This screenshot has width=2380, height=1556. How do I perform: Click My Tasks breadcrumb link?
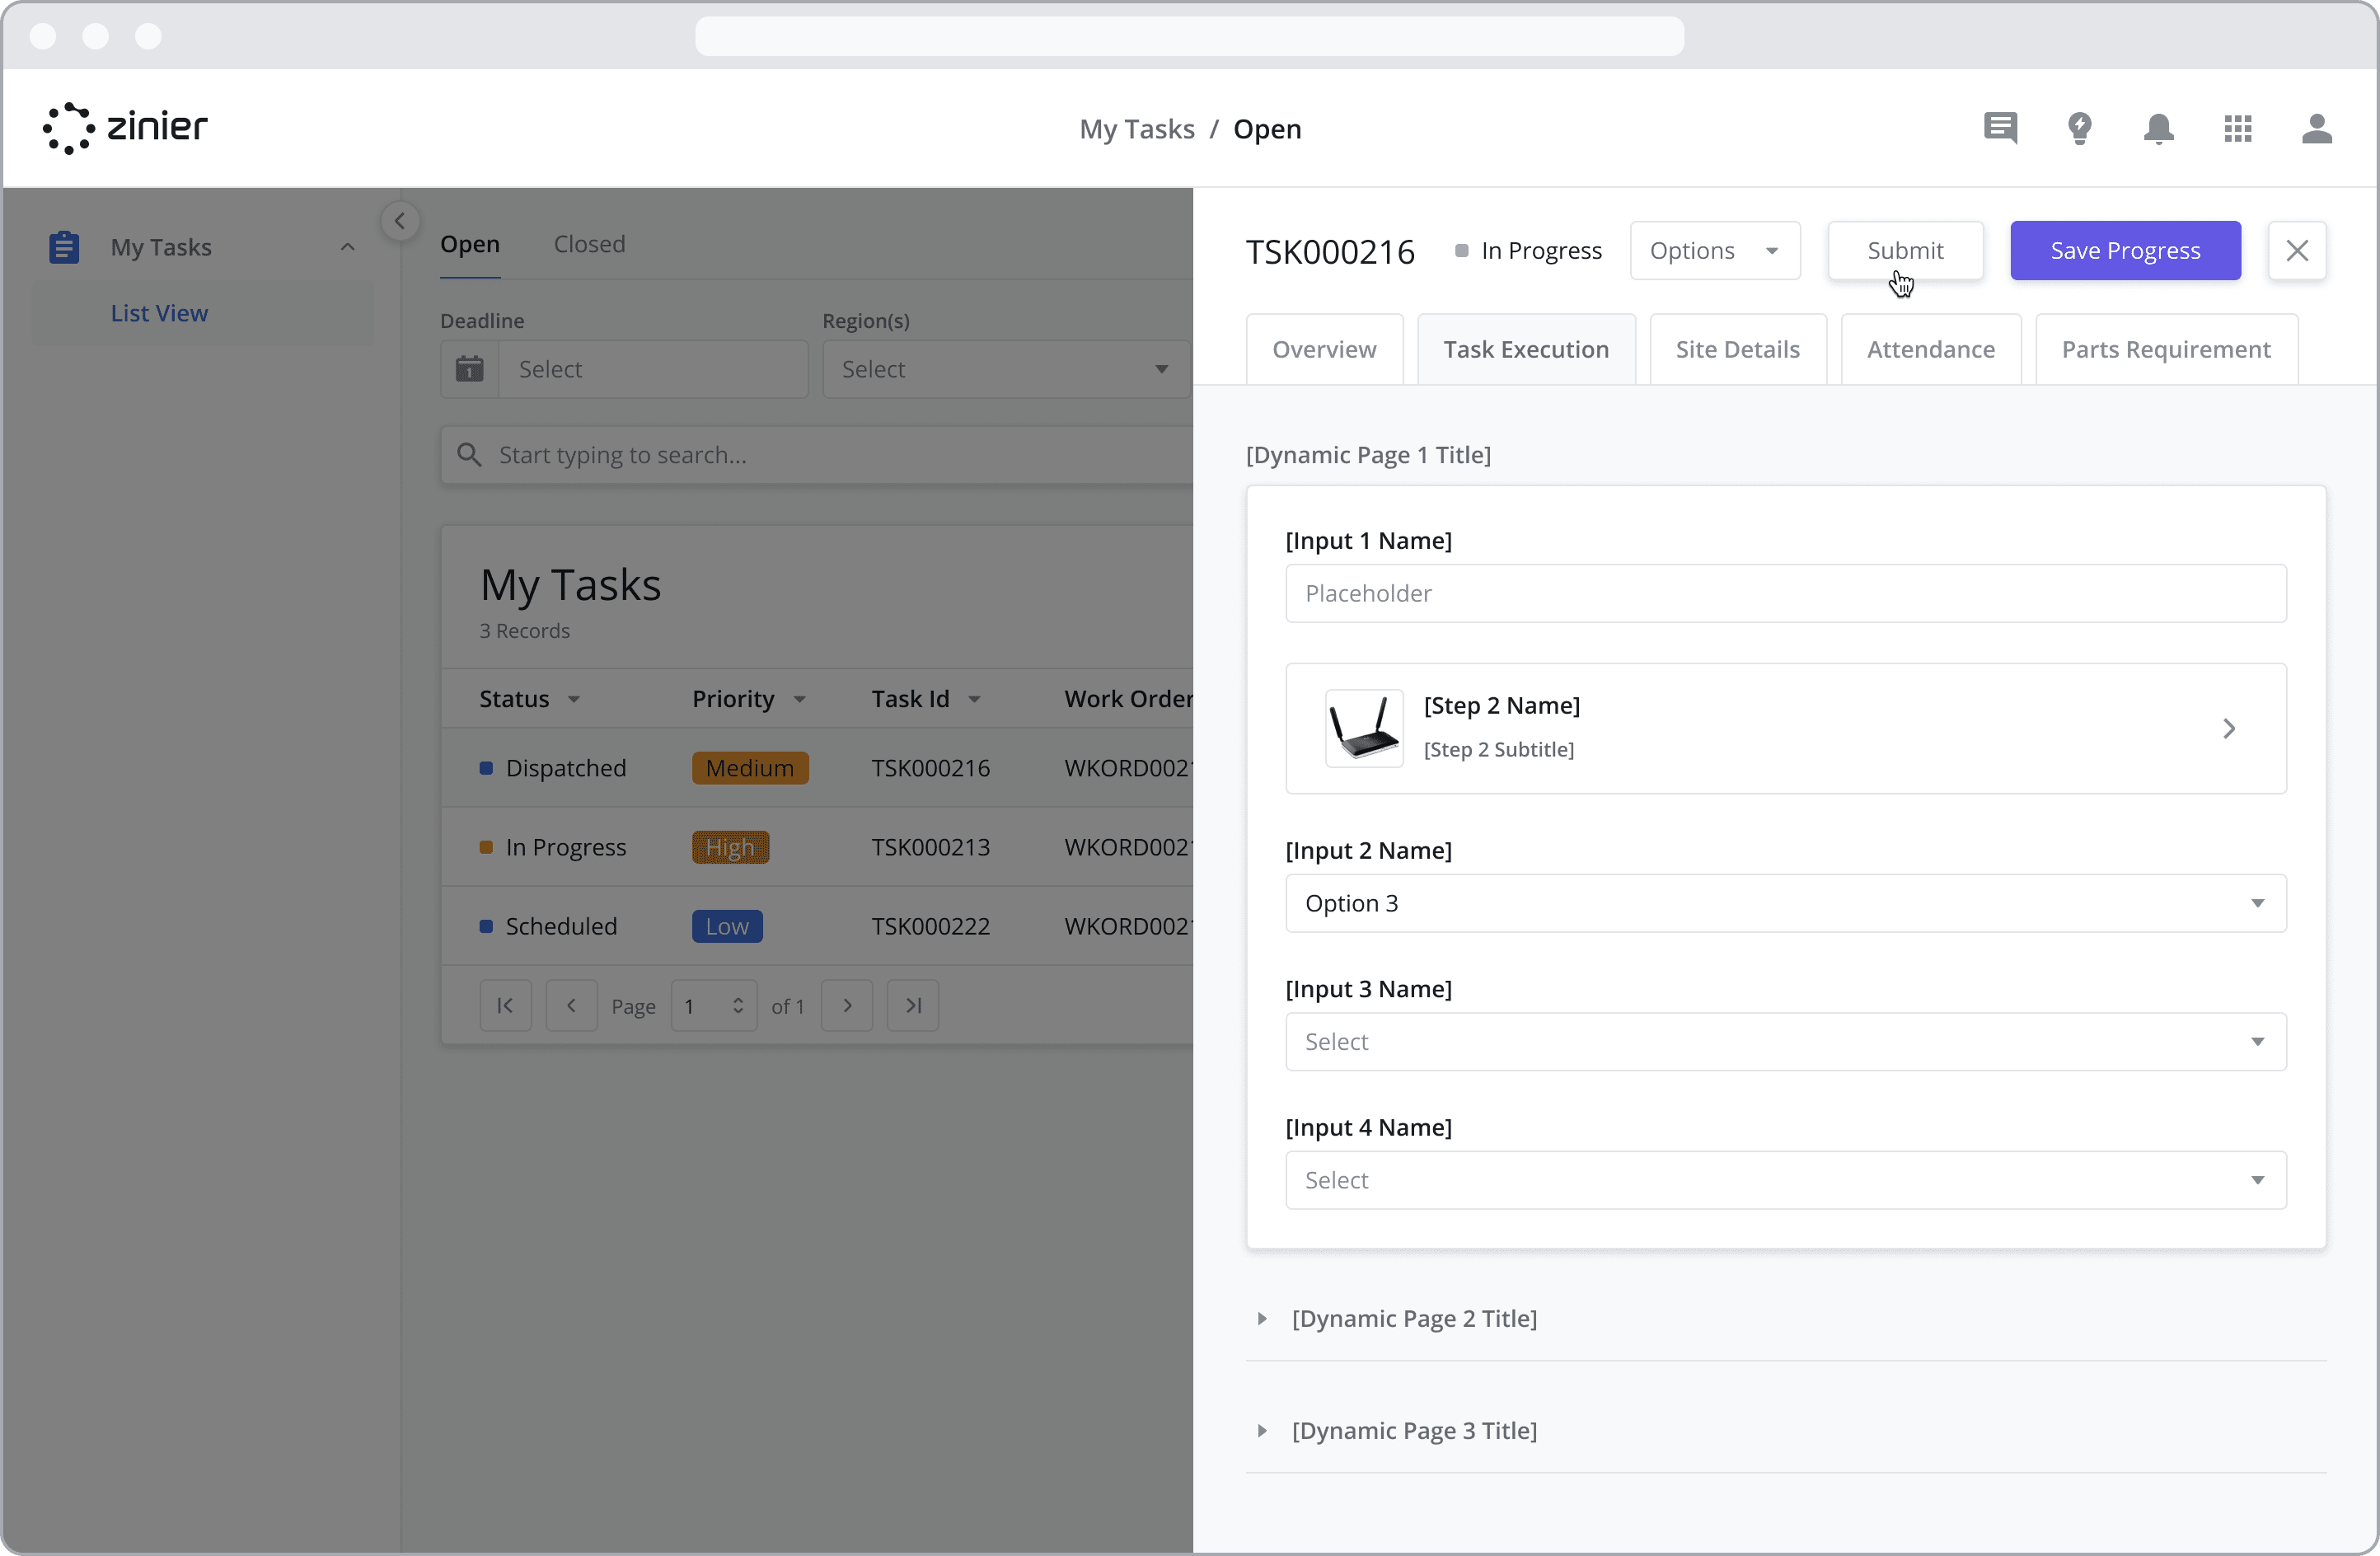[x=1137, y=129]
